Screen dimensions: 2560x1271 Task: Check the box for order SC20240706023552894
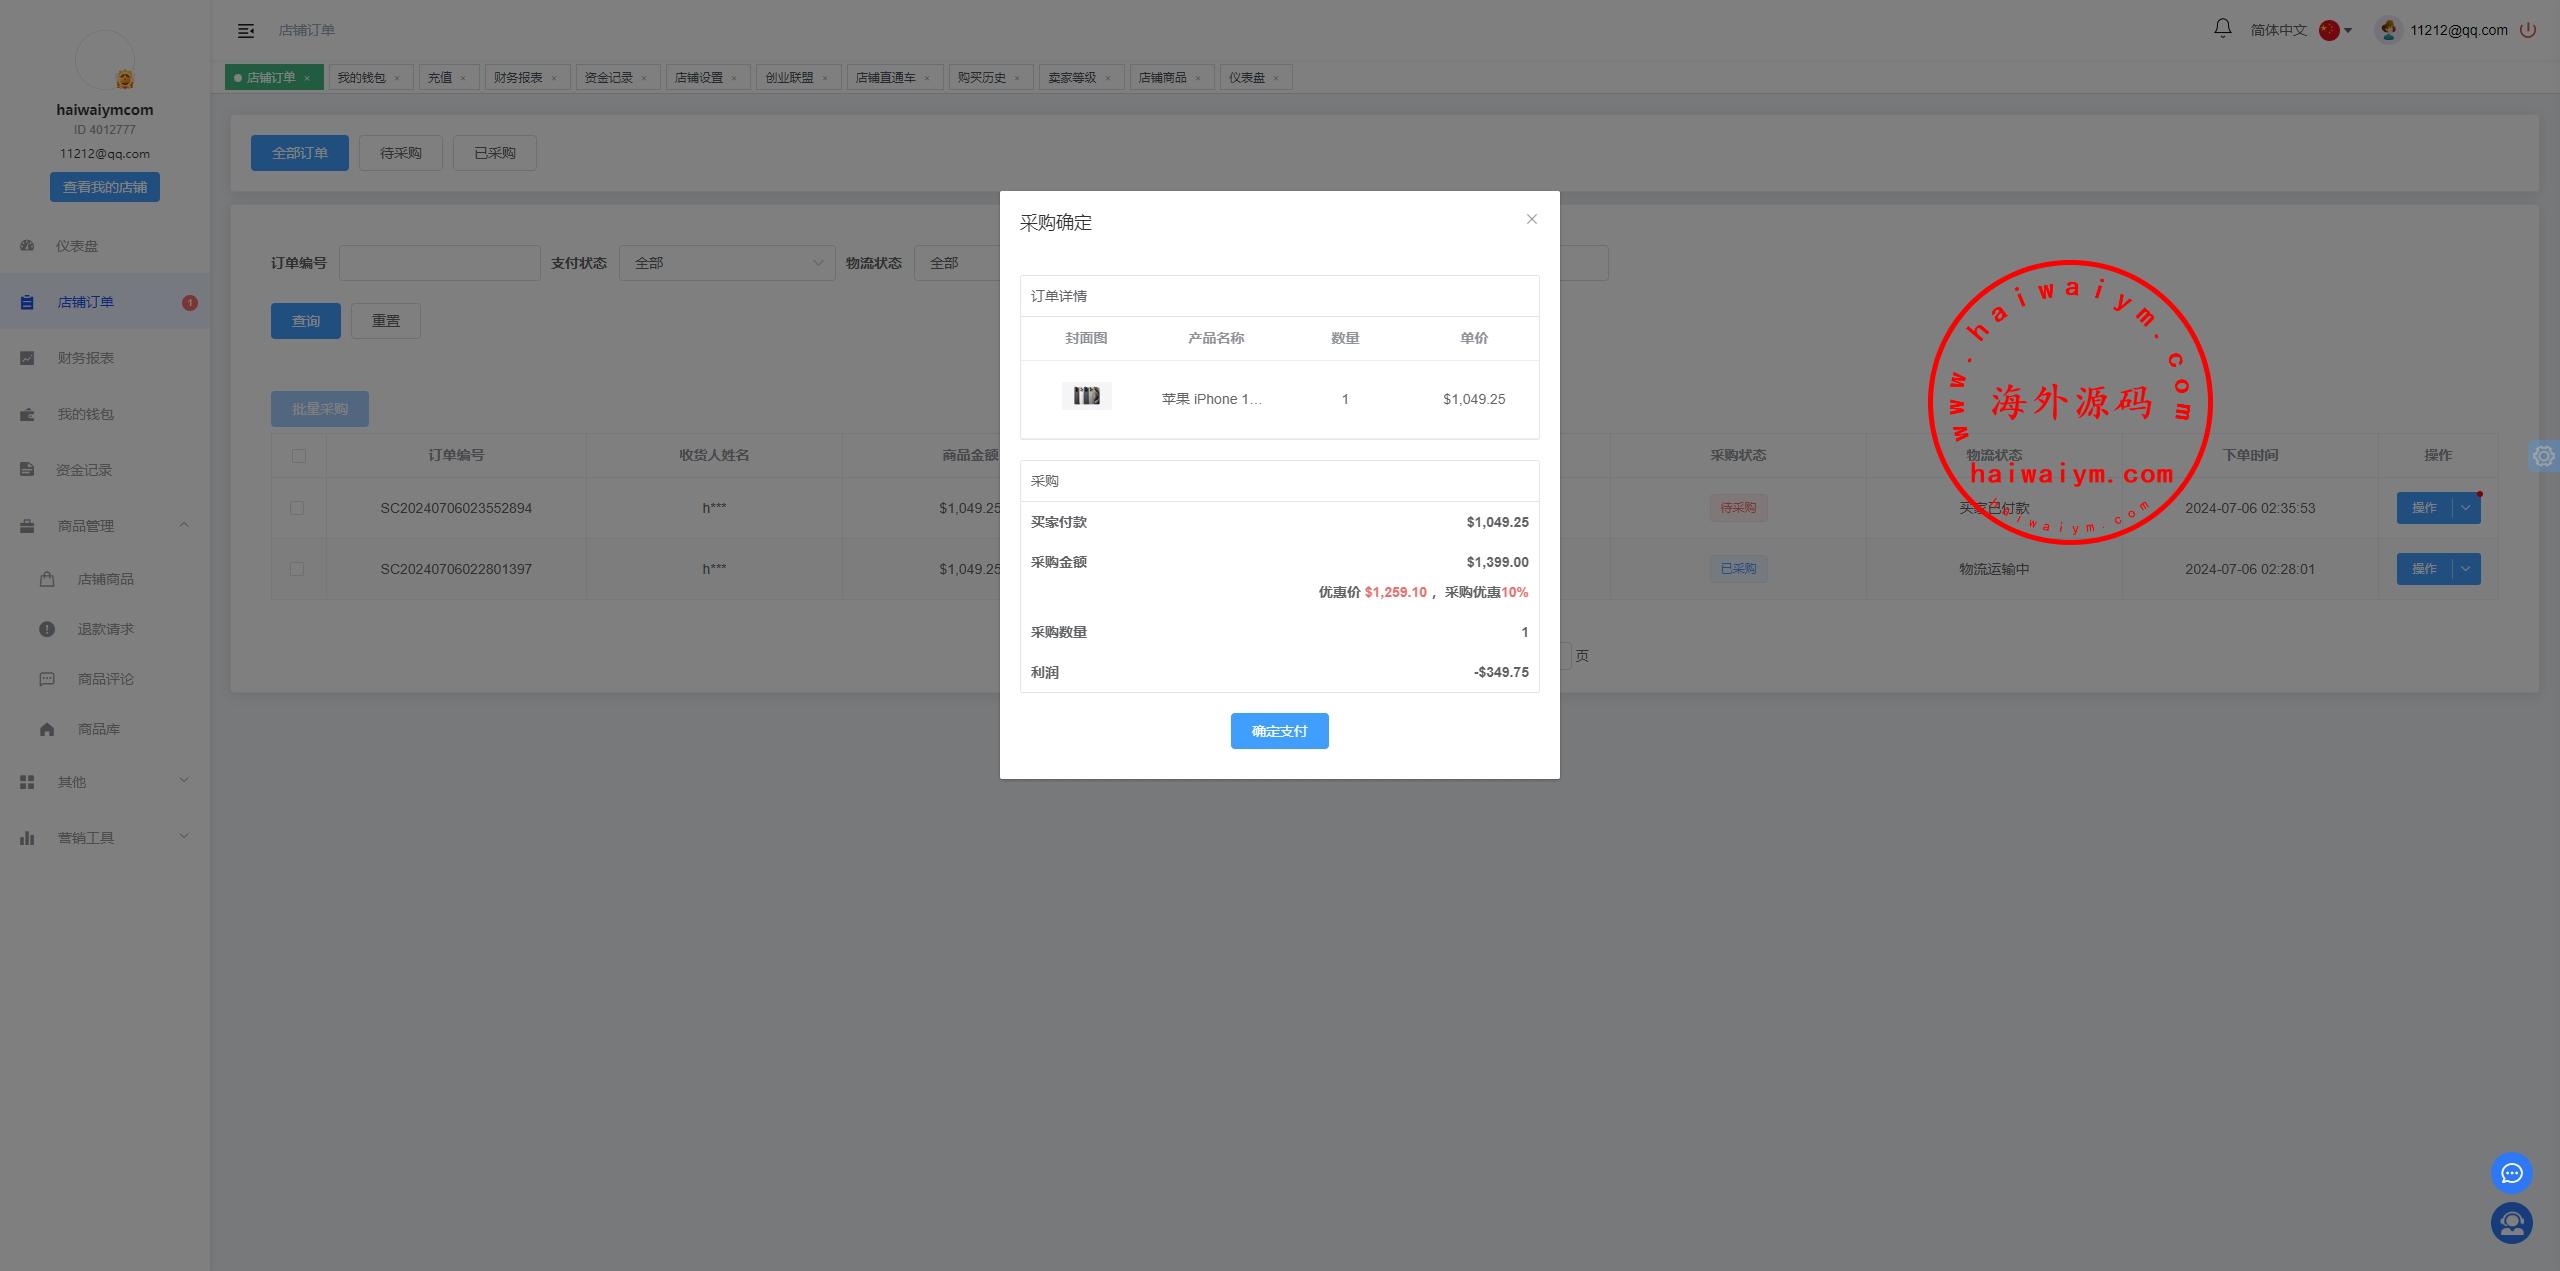click(297, 508)
